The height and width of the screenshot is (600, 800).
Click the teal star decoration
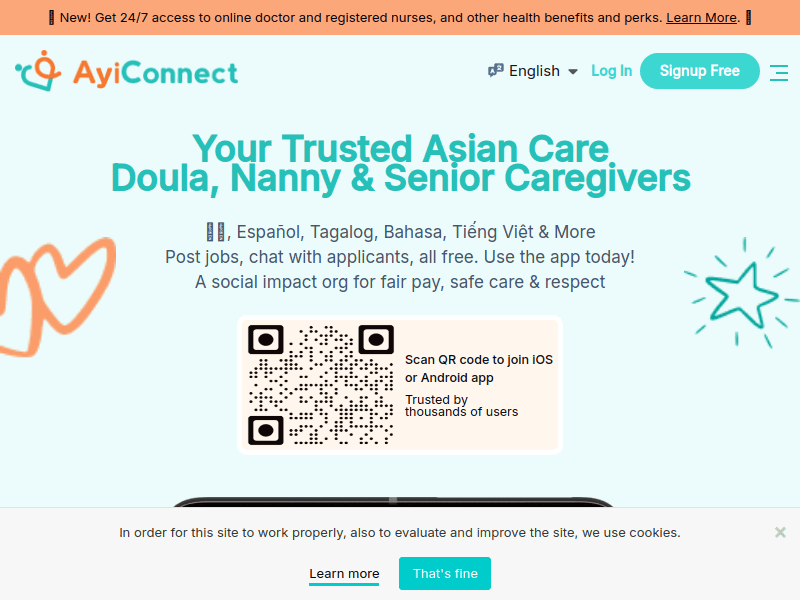(741, 291)
